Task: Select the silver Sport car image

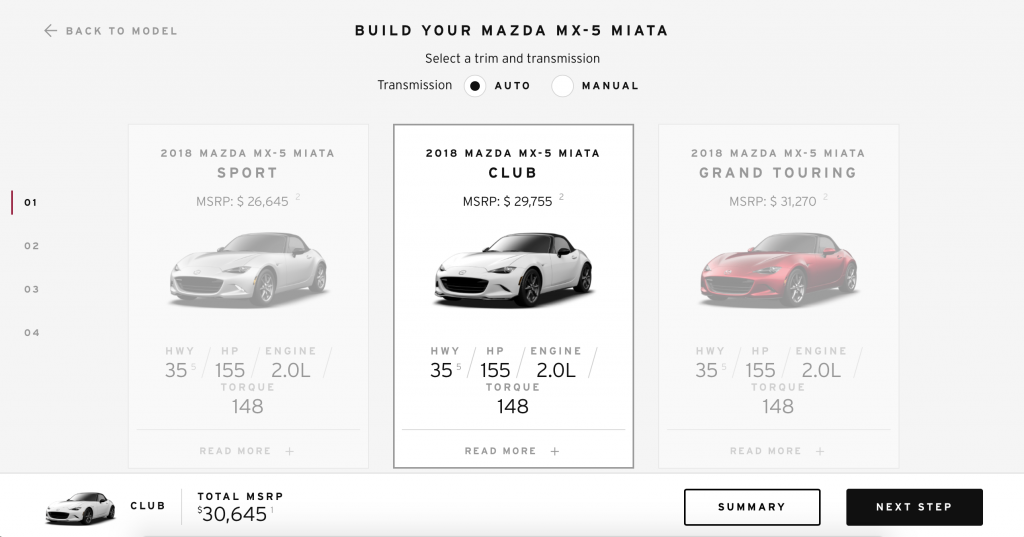Action: click(x=248, y=269)
